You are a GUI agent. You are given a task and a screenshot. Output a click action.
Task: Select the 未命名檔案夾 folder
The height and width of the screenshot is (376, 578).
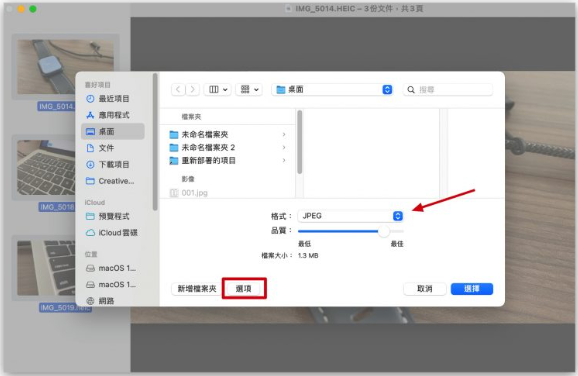pos(228,135)
